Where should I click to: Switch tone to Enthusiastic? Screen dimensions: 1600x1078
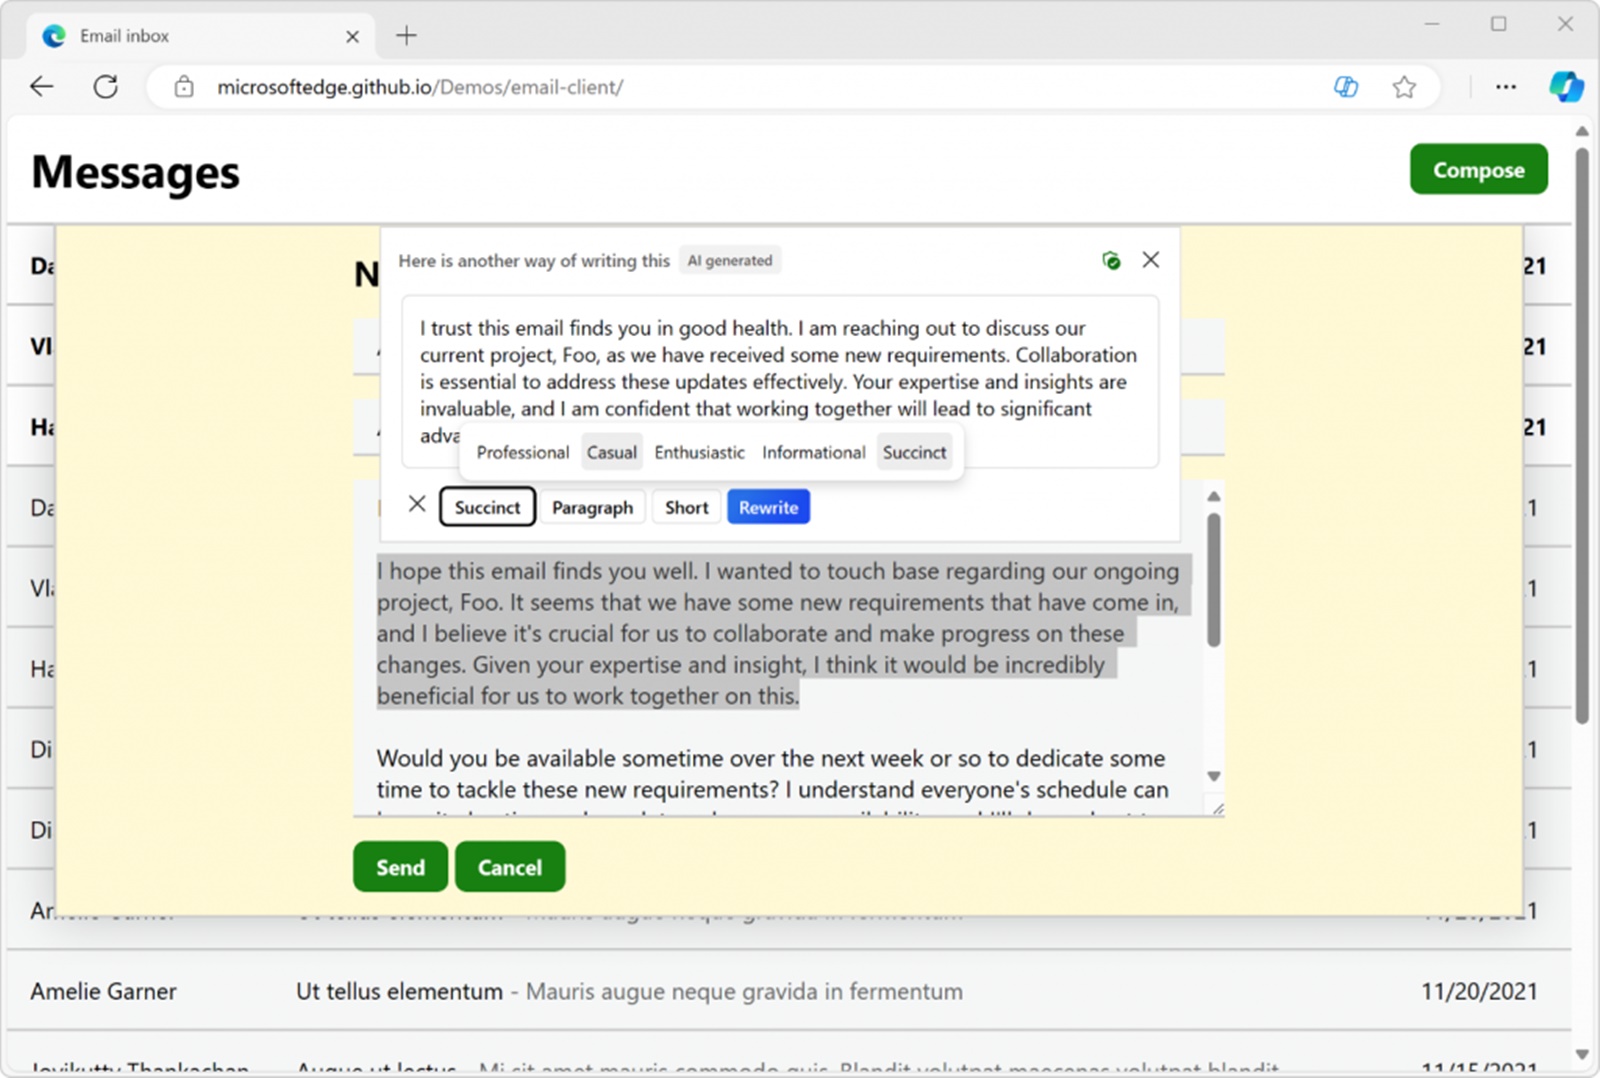(x=699, y=452)
